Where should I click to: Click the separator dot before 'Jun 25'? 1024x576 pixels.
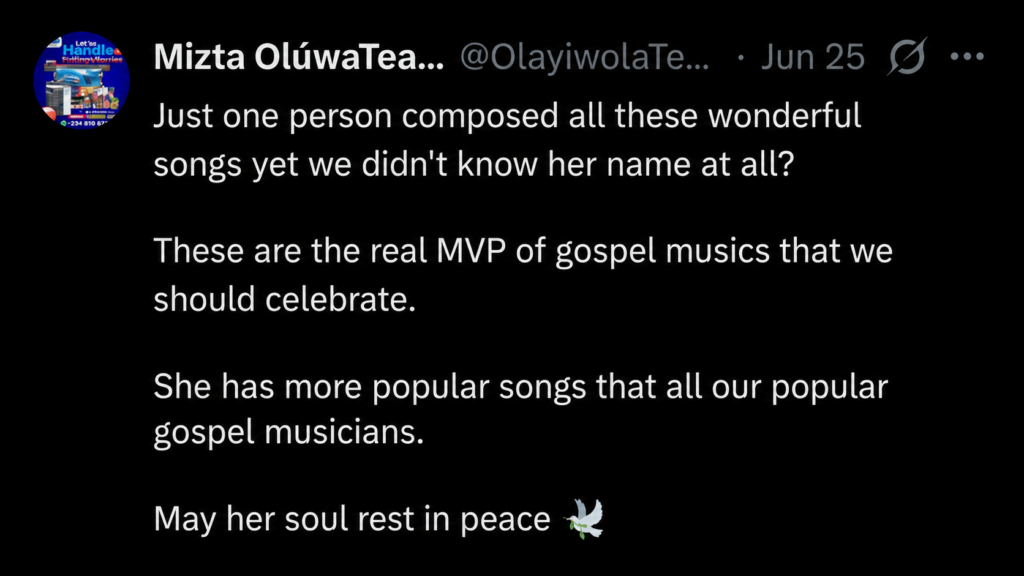[x=740, y=57]
